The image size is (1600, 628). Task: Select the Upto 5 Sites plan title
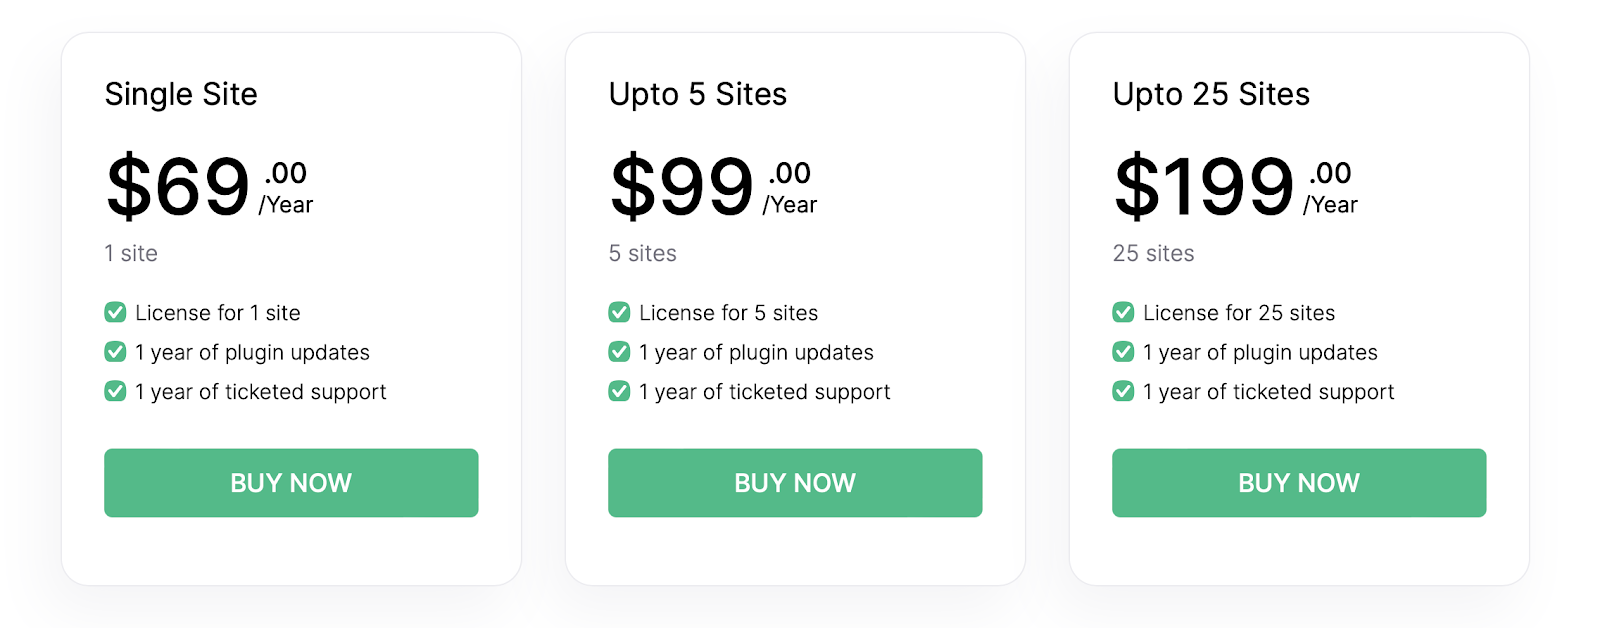pos(698,94)
